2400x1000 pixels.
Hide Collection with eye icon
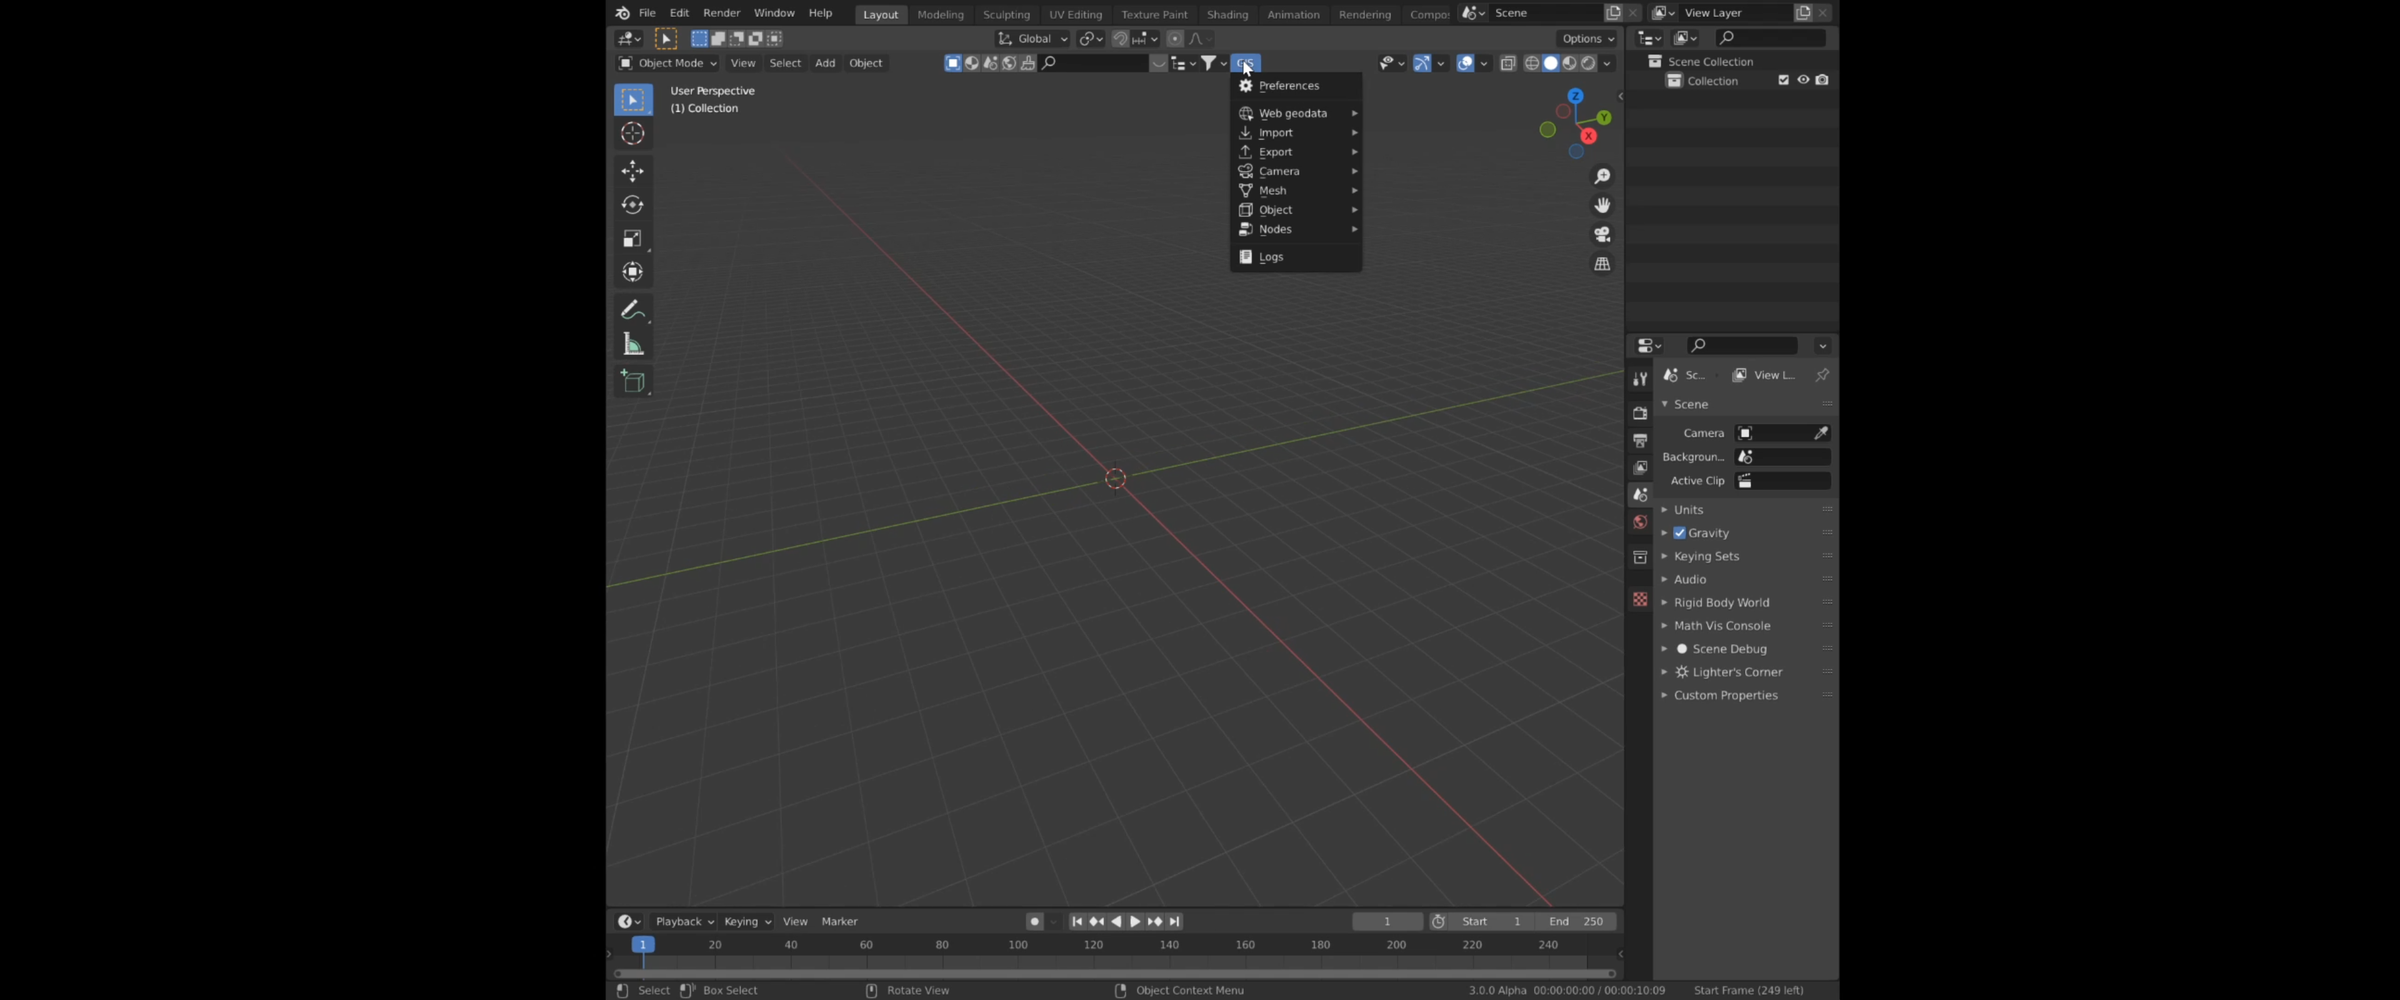click(x=1803, y=80)
